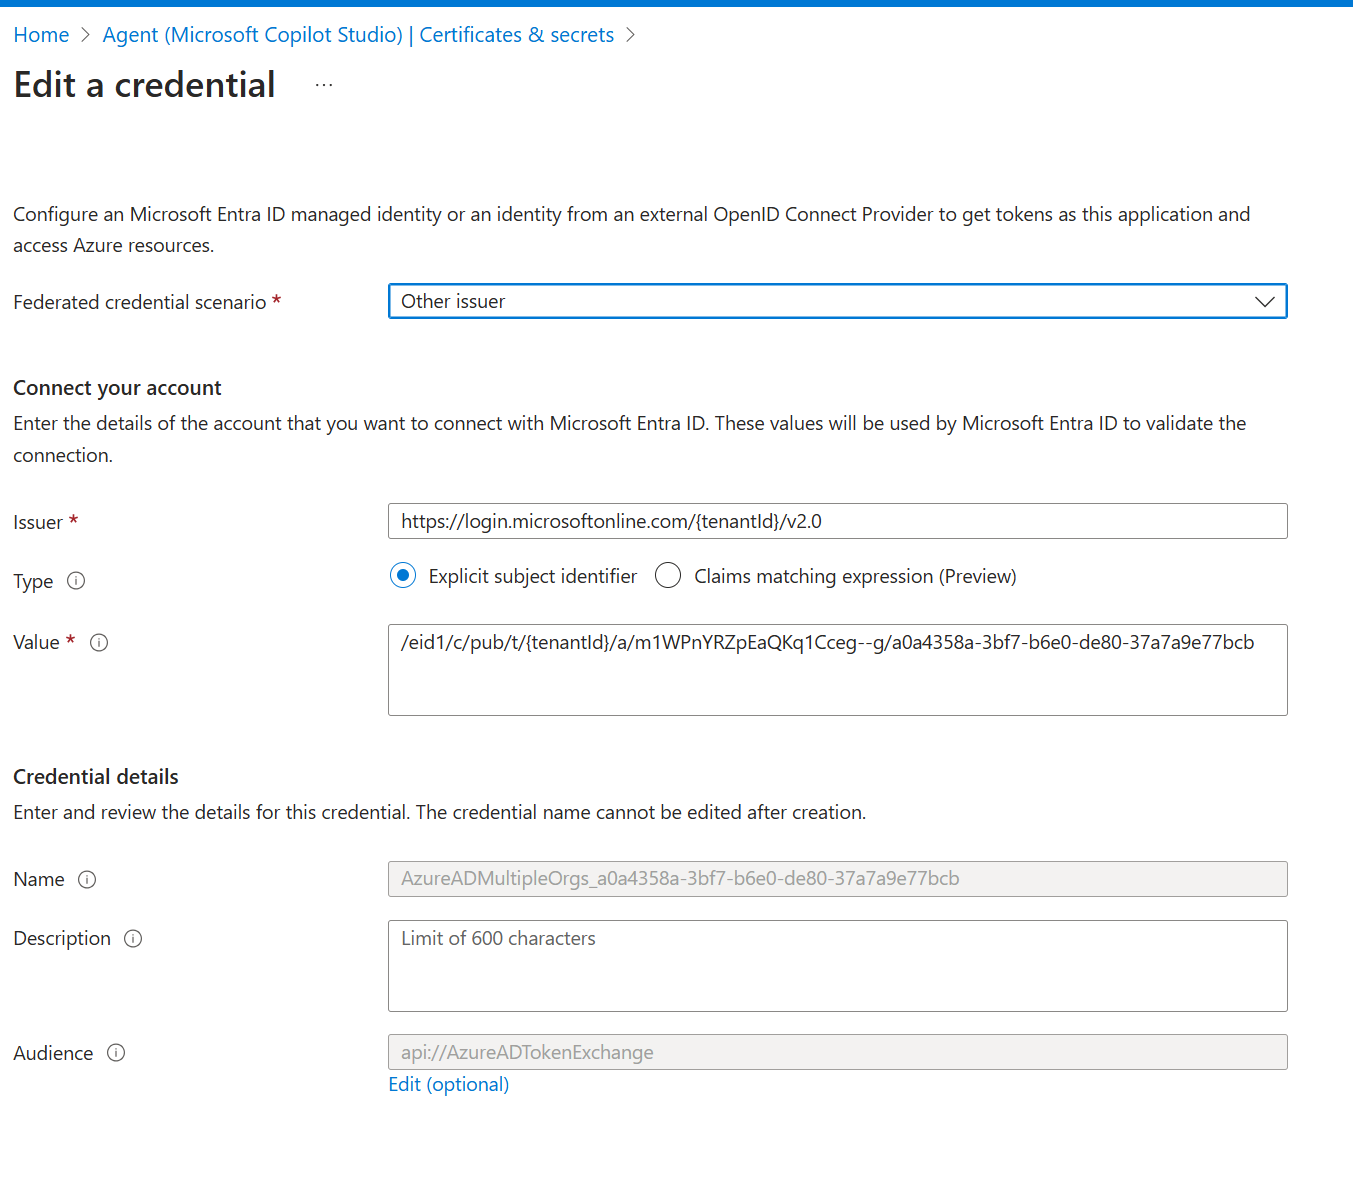Go to Home breadcrumb
1353x1177 pixels.
(x=41, y=35)
